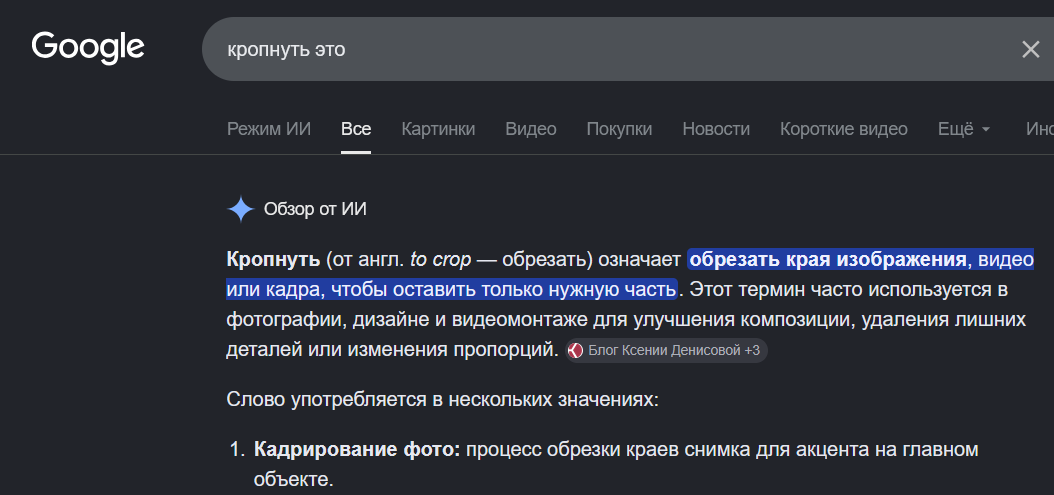Open the "Короткие видео" tab

844,129
